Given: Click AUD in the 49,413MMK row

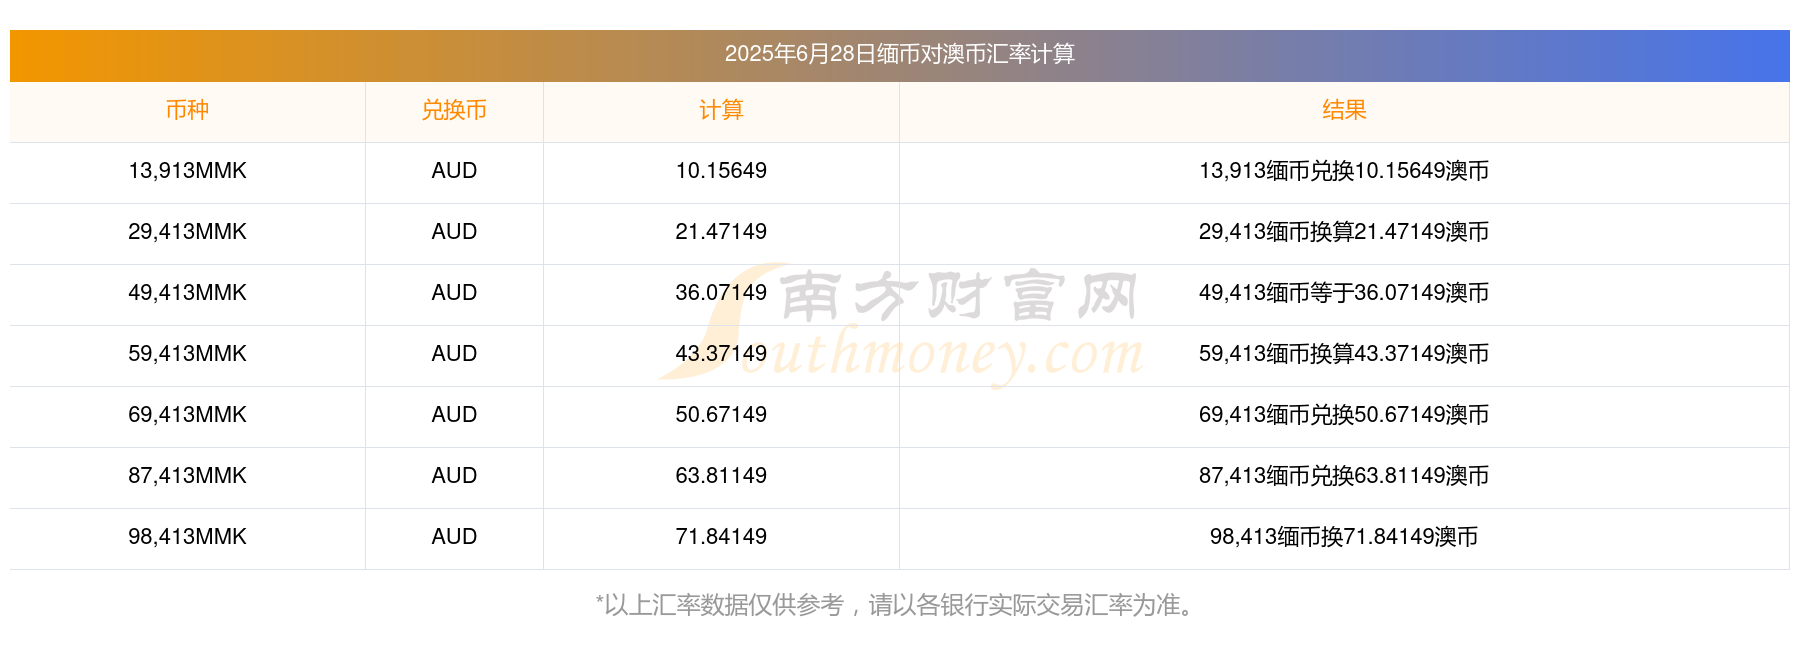Looking at the screenshot, I should [454, 293].
